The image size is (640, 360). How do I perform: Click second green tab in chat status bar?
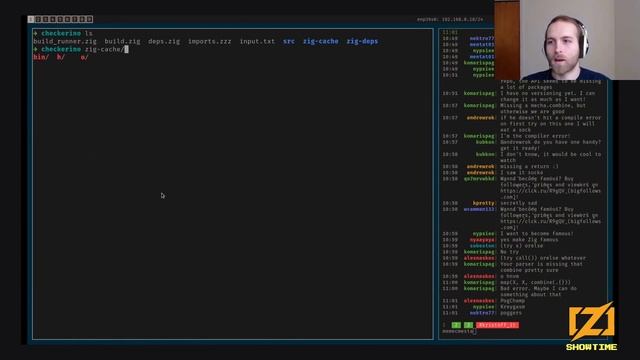(468, 325)
